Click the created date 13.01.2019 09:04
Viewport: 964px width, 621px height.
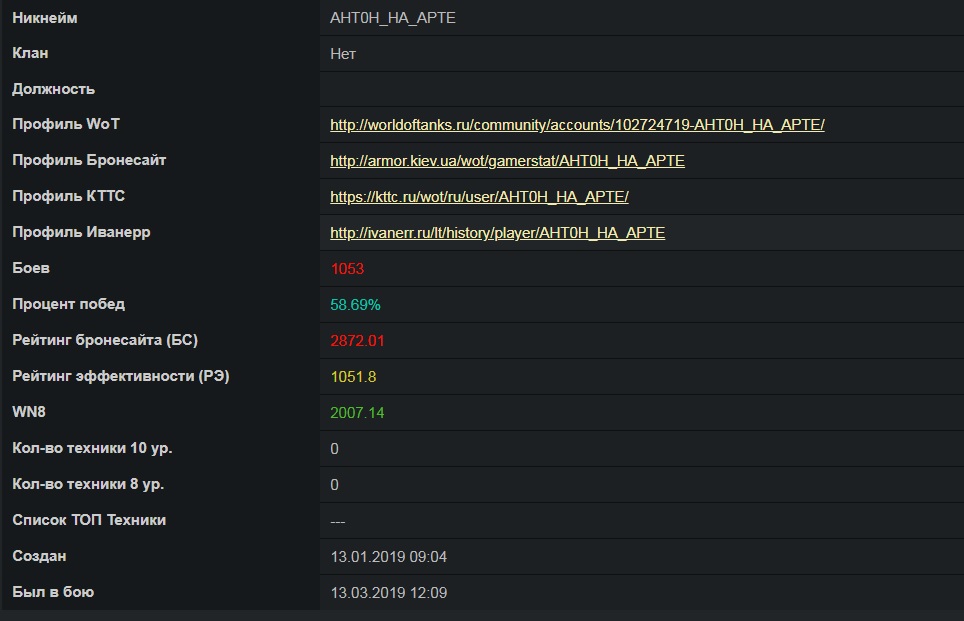point(389,556)
